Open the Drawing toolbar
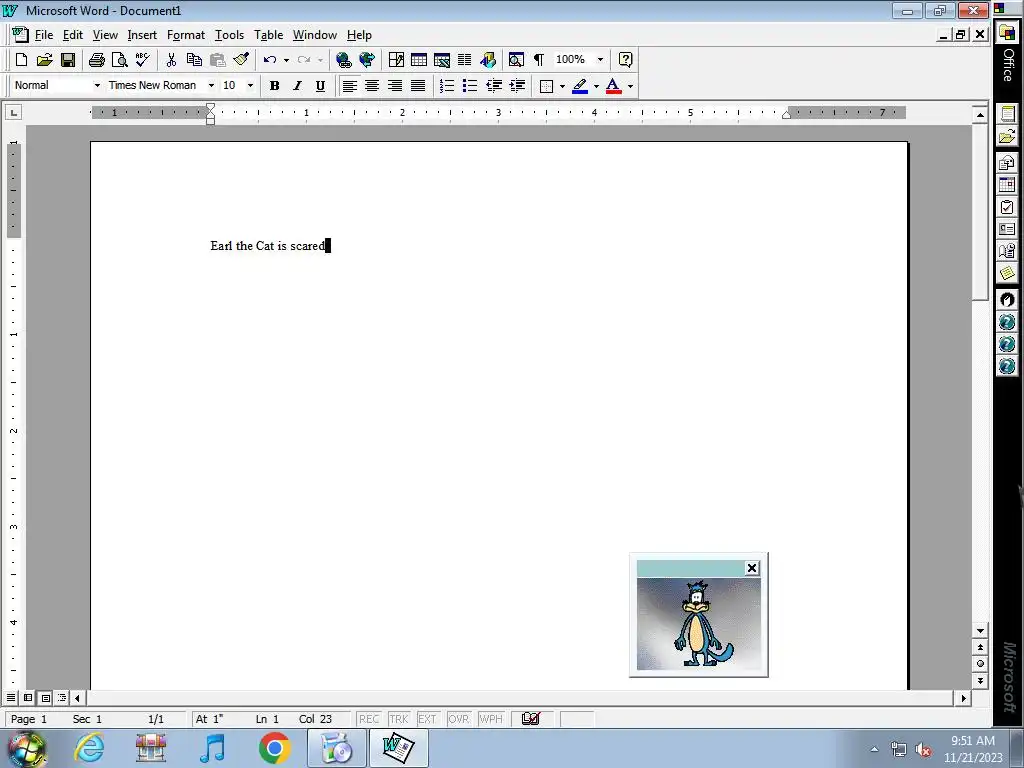The height and width of the screenshot is (768, 1024). click(x=488, y=60)
